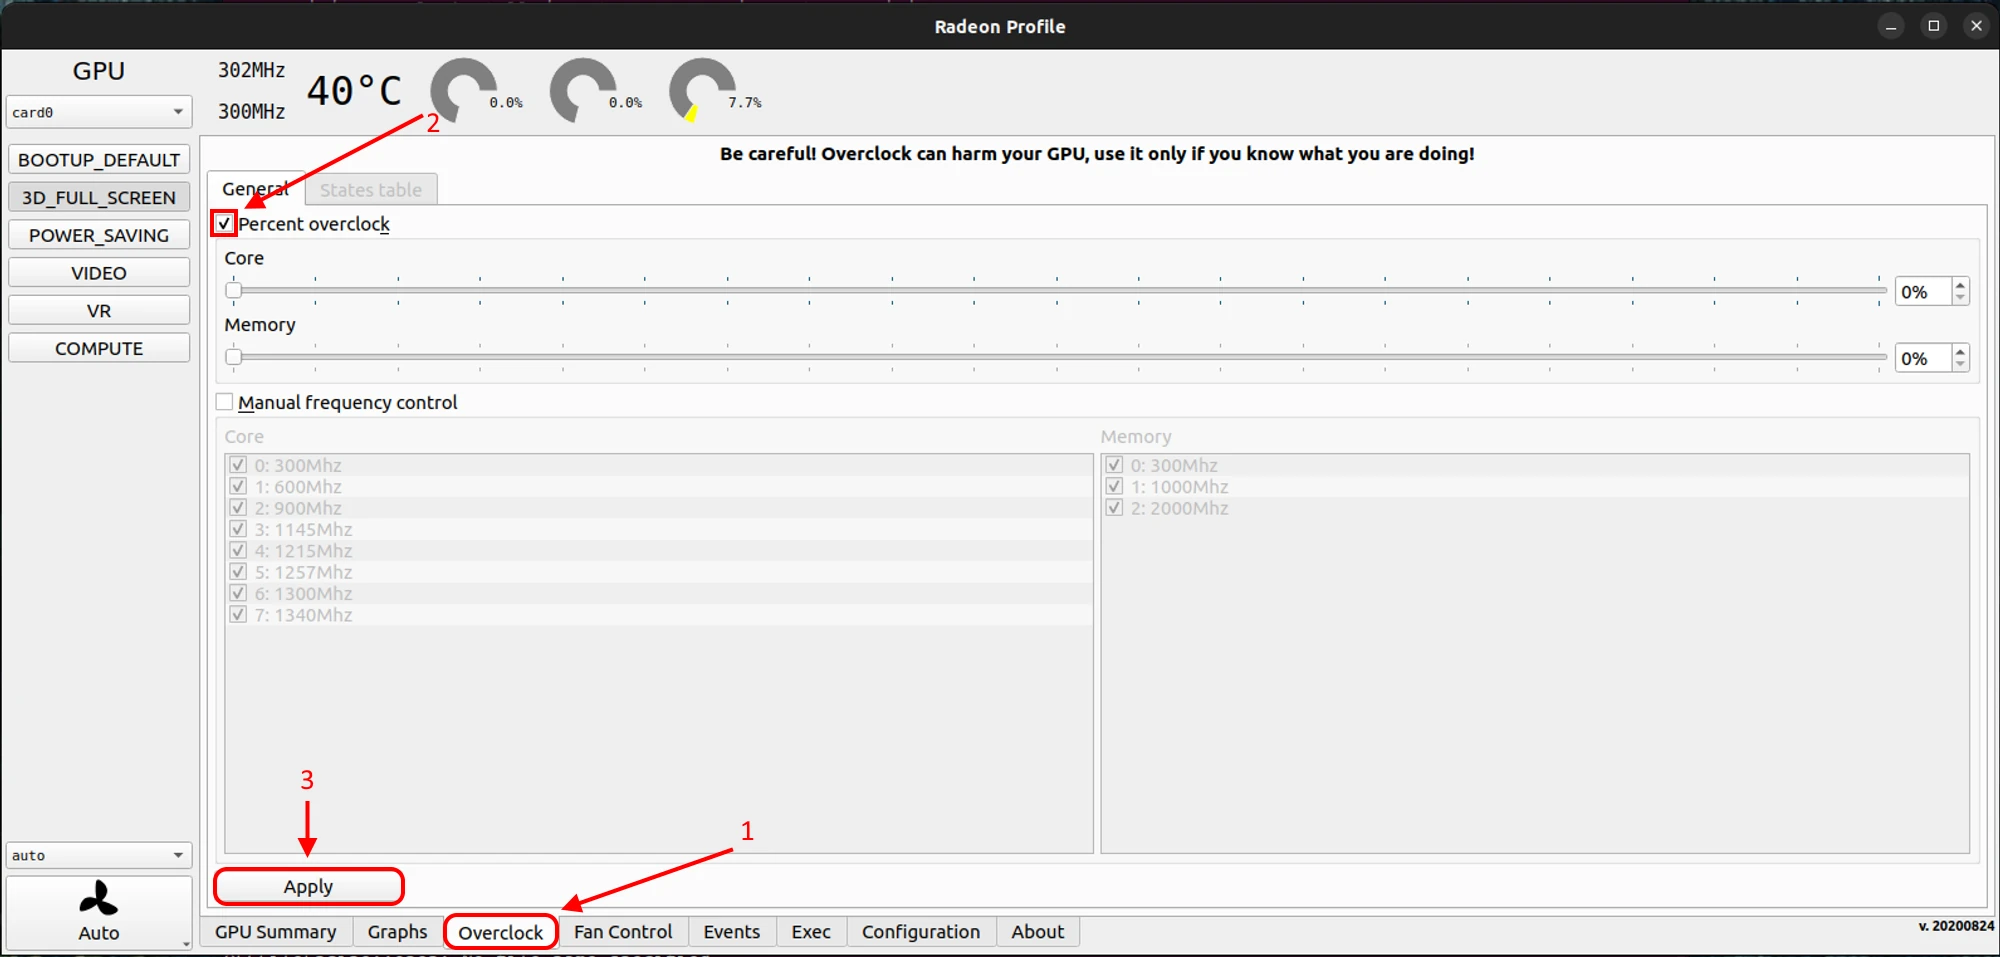Go to the GPU Summary tab
This screenshot has height=957, width=2000.
(275, 932)
